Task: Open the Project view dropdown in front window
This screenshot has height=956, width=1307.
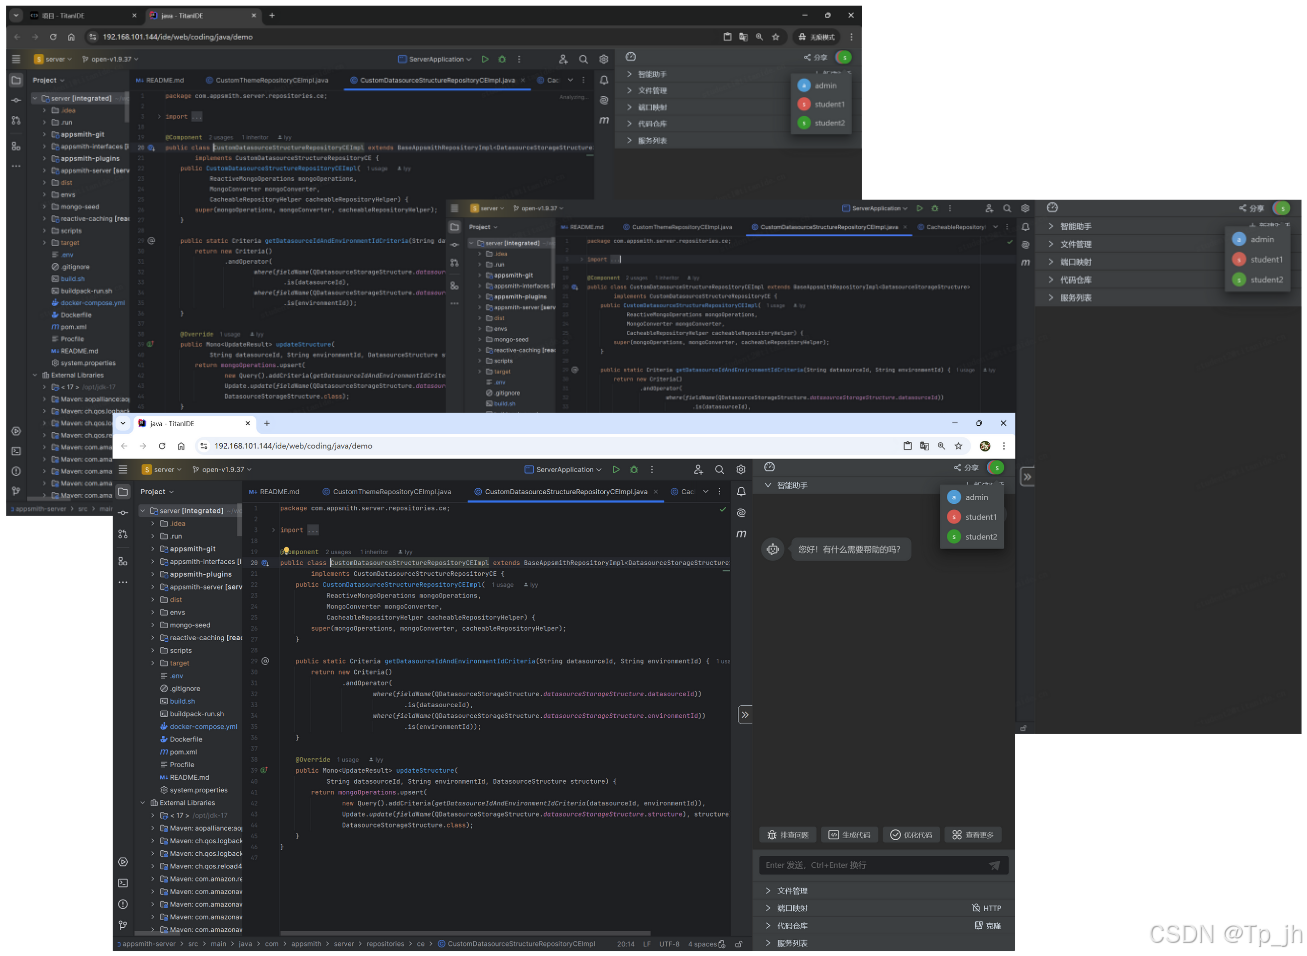Action: [x=157, y=491]
